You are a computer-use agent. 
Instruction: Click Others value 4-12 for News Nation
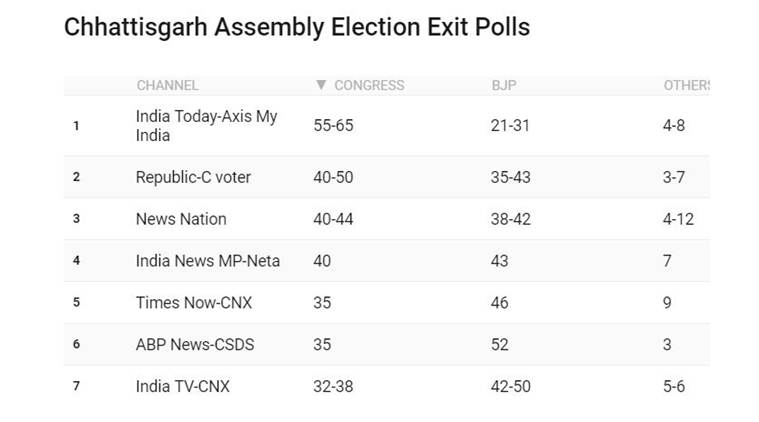click(678, 219)
